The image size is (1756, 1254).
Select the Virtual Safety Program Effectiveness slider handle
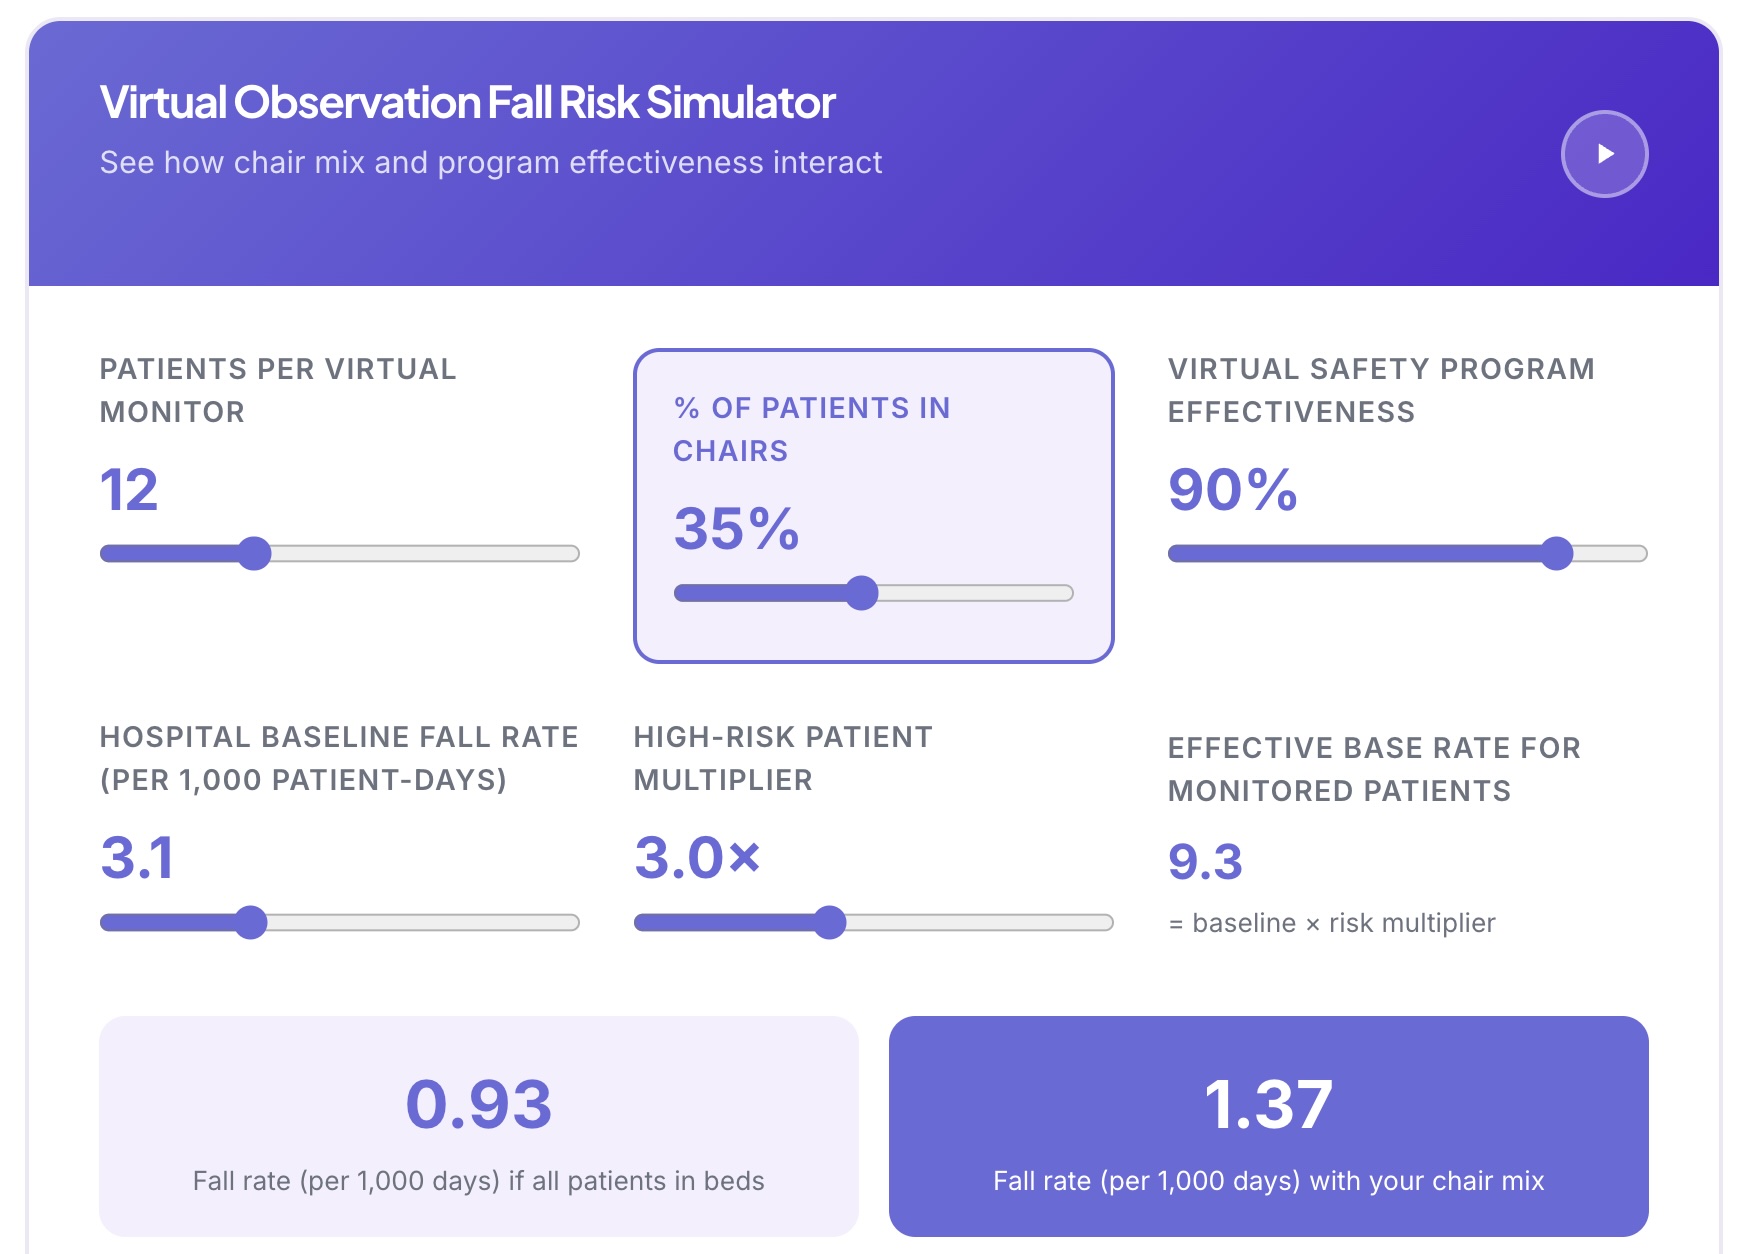pyautogui.click(x=1557, y=552)
